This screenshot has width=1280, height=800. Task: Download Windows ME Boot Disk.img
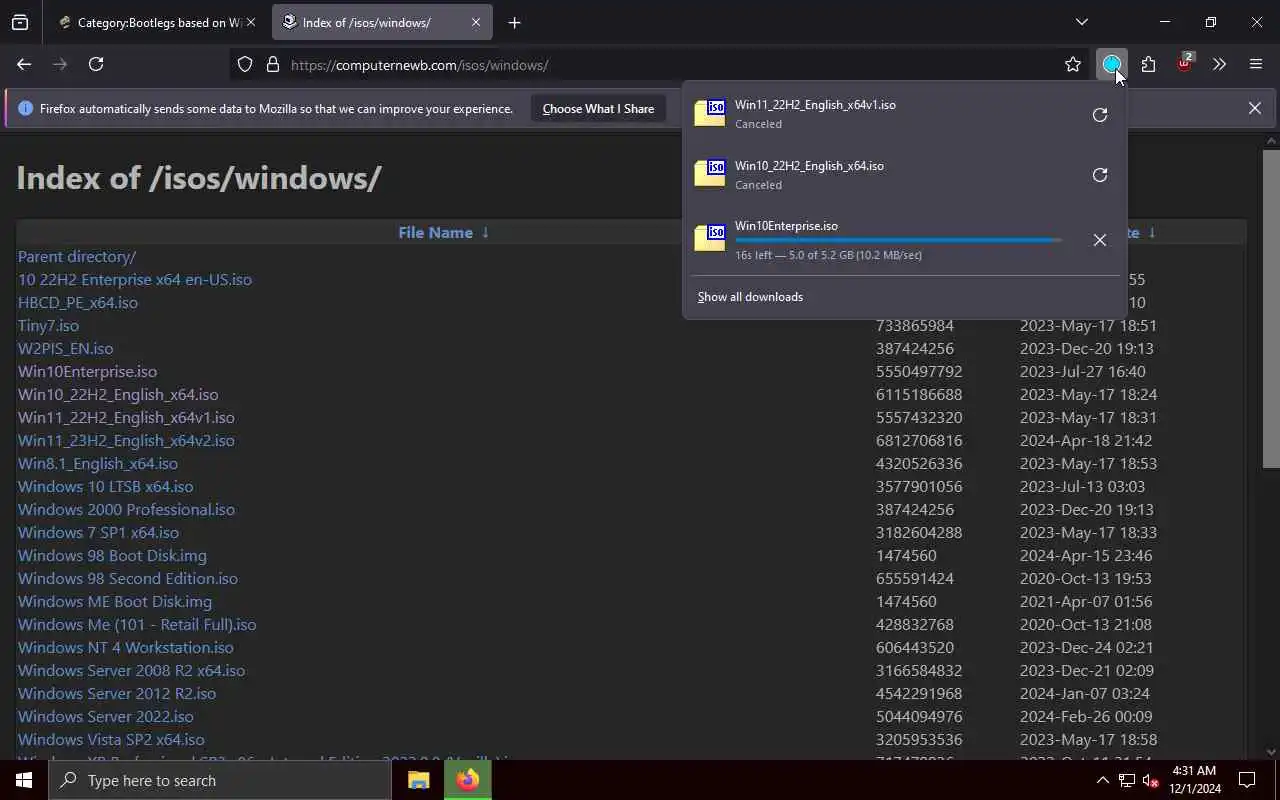click(x=115, y=601)
